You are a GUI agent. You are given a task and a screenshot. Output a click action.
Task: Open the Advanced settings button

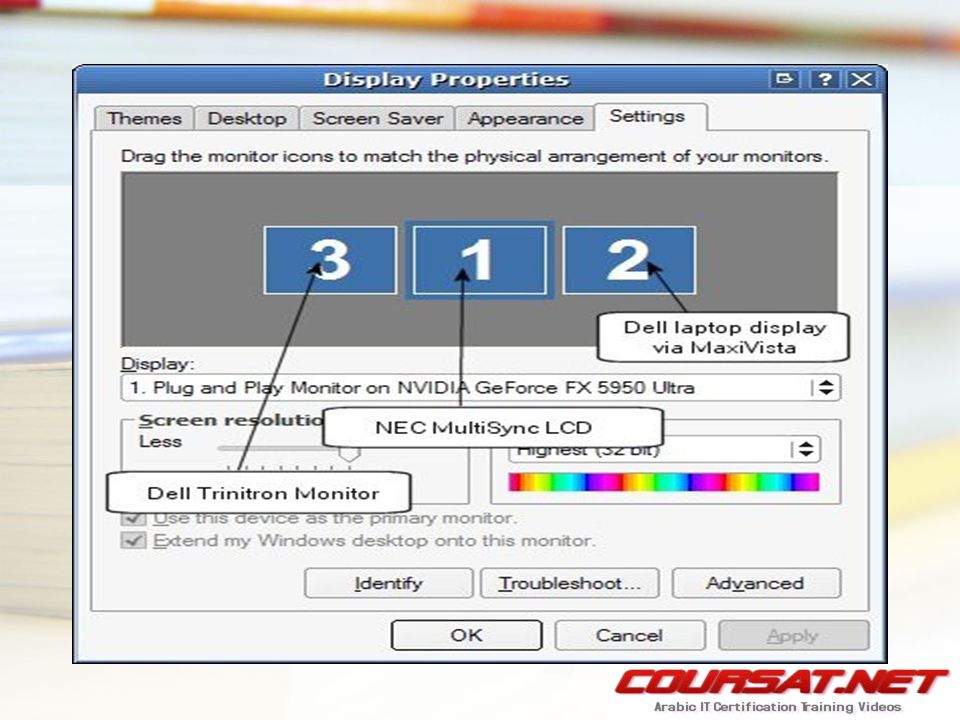tap(756, 583)
